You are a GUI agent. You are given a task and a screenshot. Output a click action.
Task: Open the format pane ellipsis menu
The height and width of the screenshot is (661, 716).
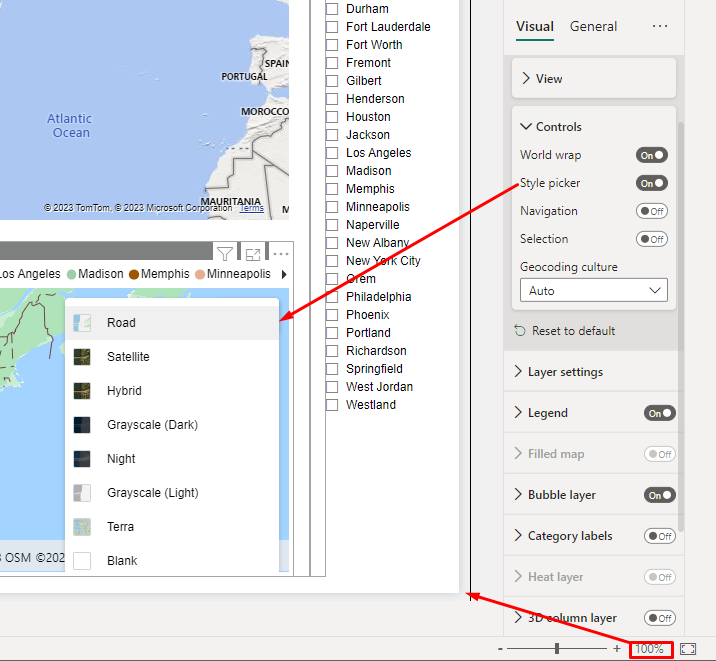[660, 26]
